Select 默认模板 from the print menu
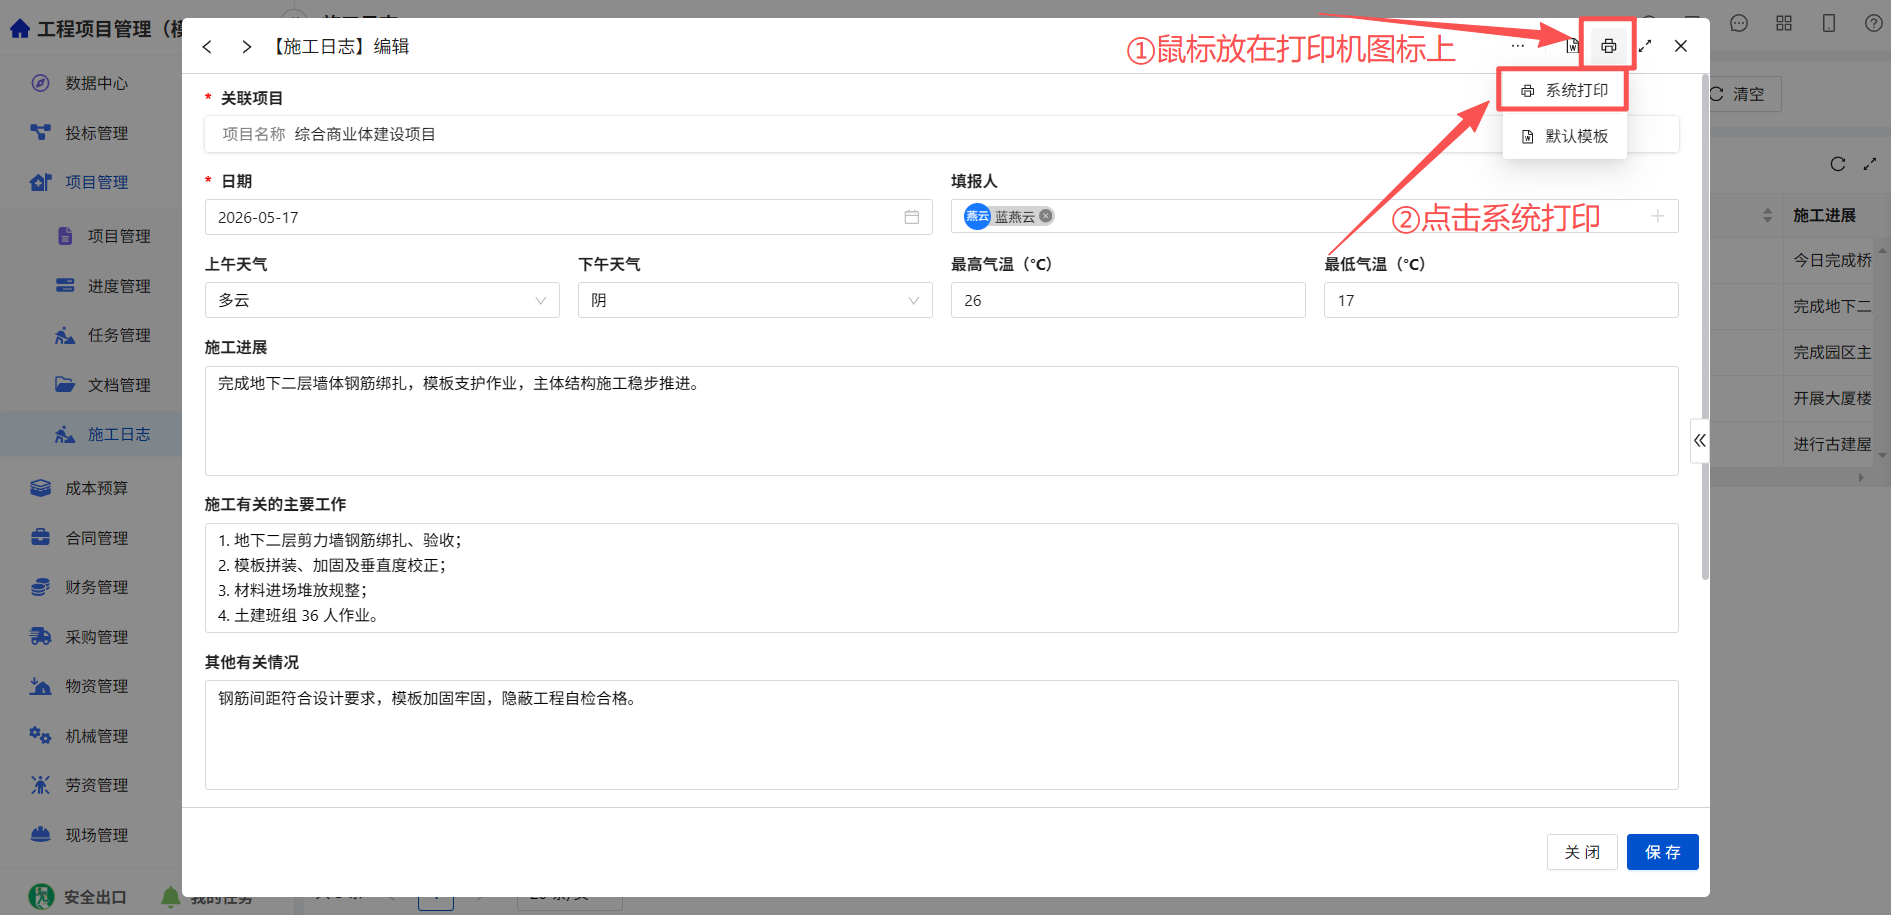The height and width of the screenshot is (915, 1891). 1564,136
